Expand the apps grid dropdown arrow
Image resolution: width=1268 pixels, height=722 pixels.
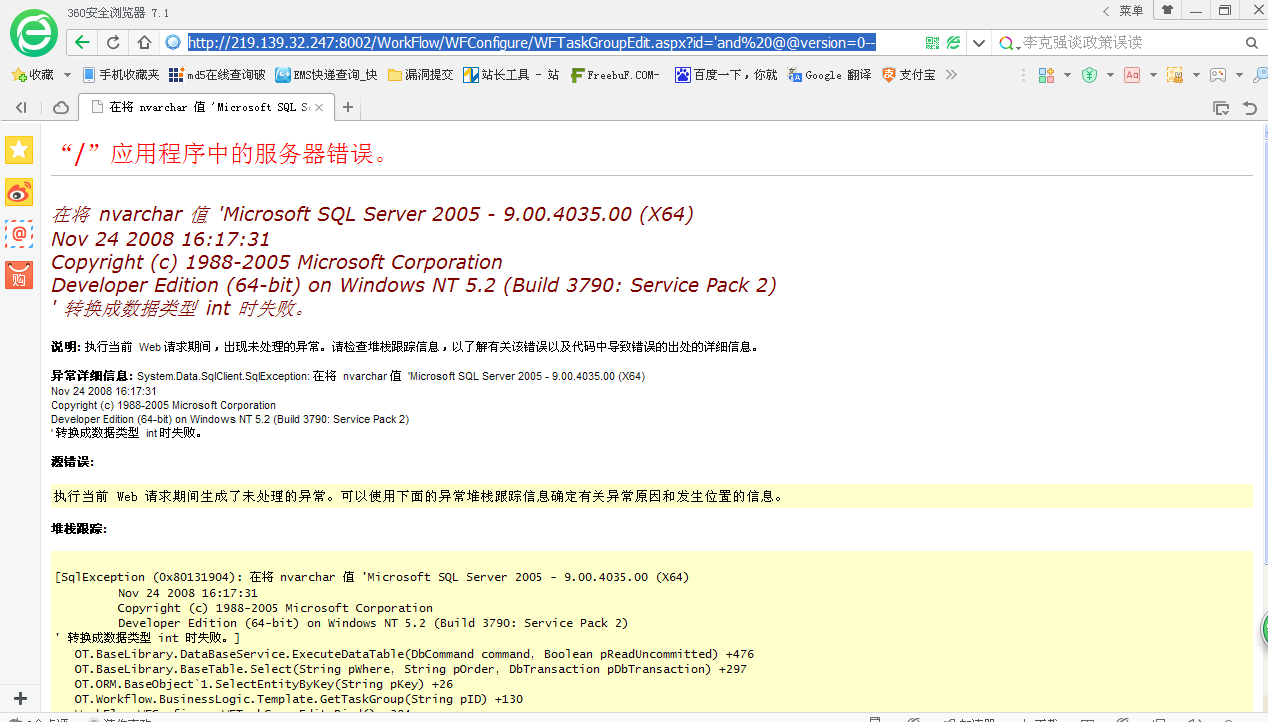pos(1067,75)
